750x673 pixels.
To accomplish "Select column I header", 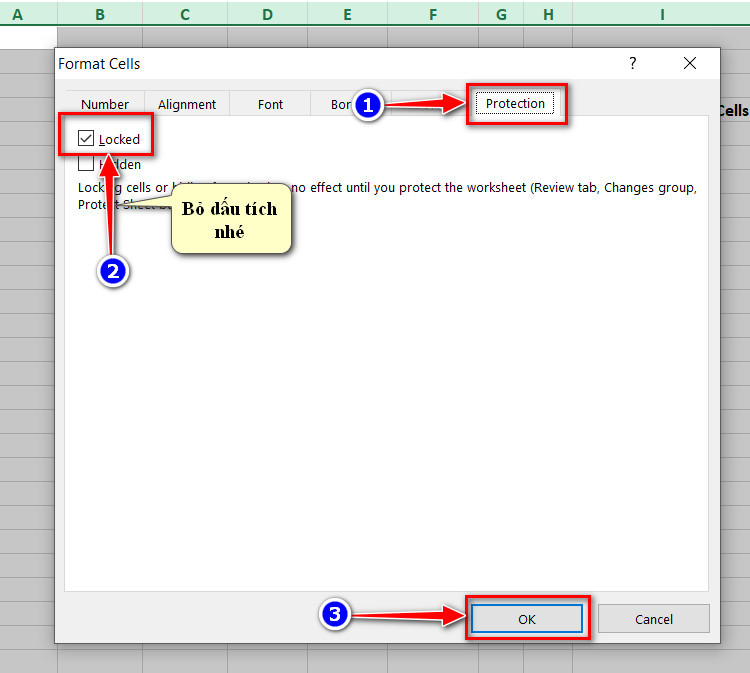I will pos(662,14).
